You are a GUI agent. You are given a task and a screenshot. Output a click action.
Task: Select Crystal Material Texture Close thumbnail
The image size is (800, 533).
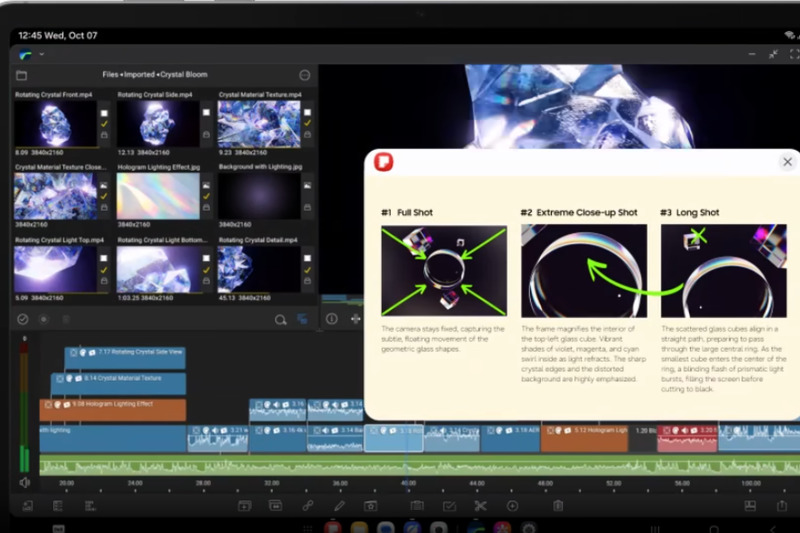[x=55, y=196]
